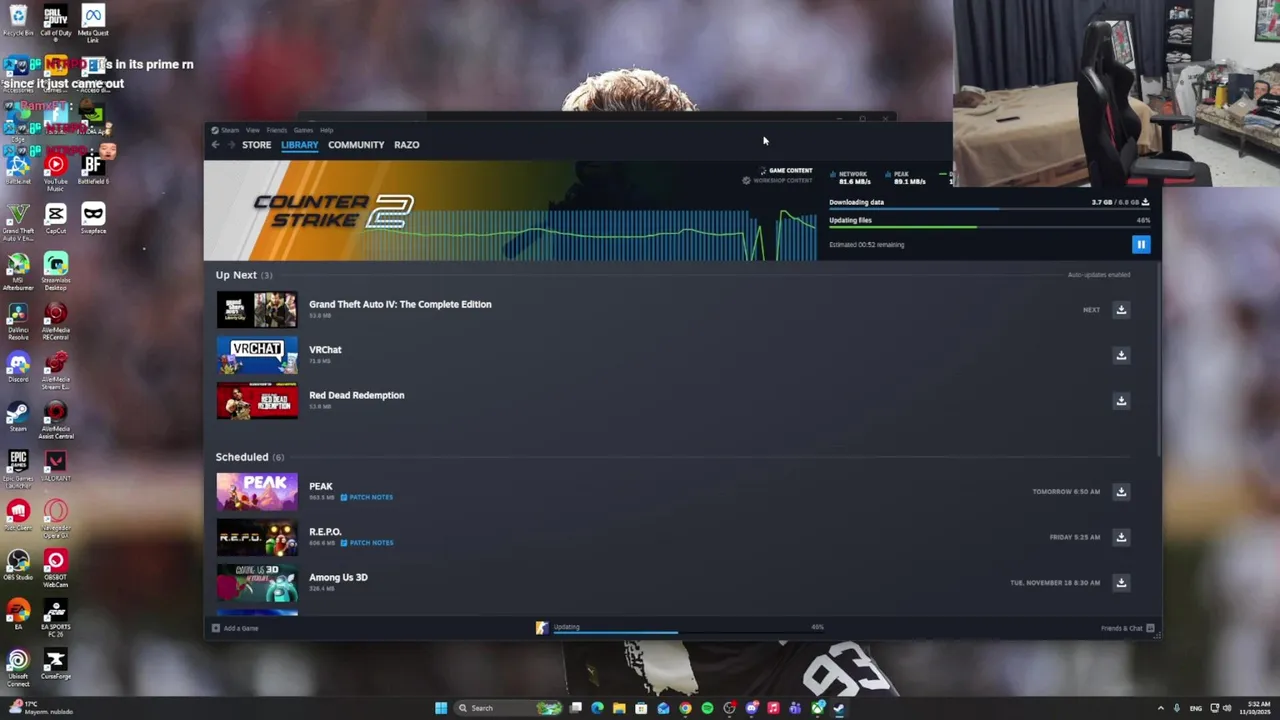1280x720 pixels.
Task: Click download icon for R.E.P.O. row
Action: (1121, 537)
